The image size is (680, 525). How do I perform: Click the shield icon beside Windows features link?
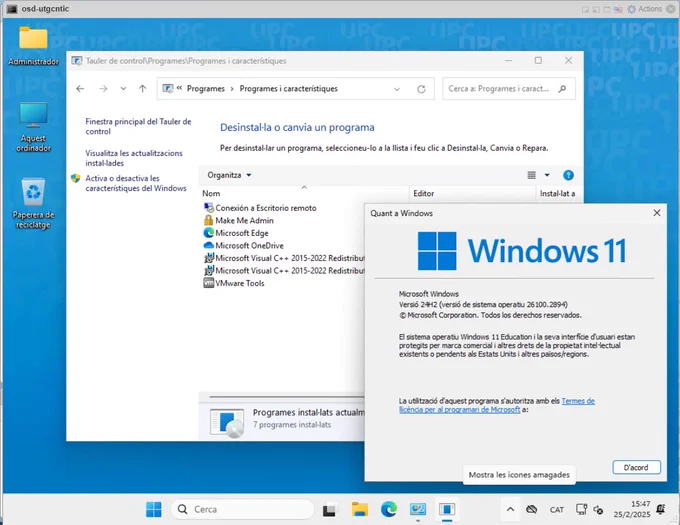75,178
